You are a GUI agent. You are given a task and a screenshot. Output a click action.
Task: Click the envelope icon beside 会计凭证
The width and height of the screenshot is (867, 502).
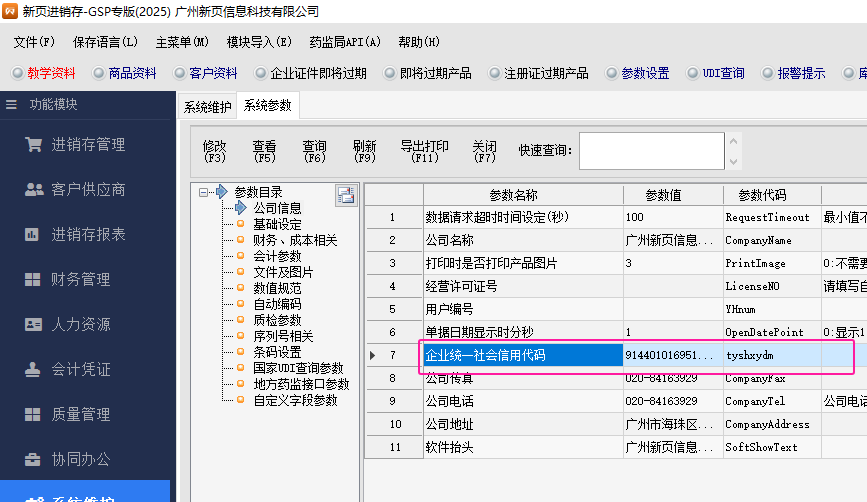(33, 370)
